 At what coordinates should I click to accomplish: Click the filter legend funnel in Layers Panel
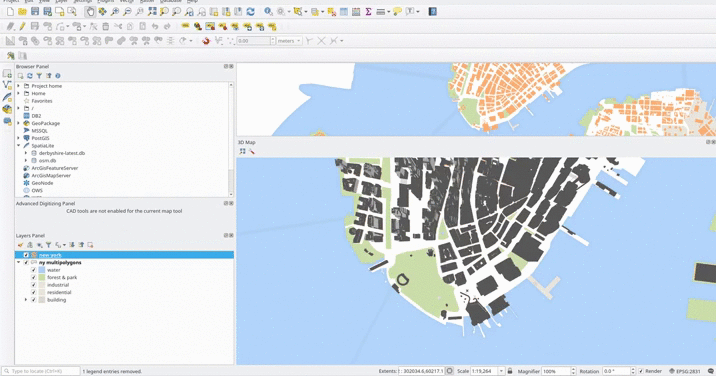pos(48,245)
